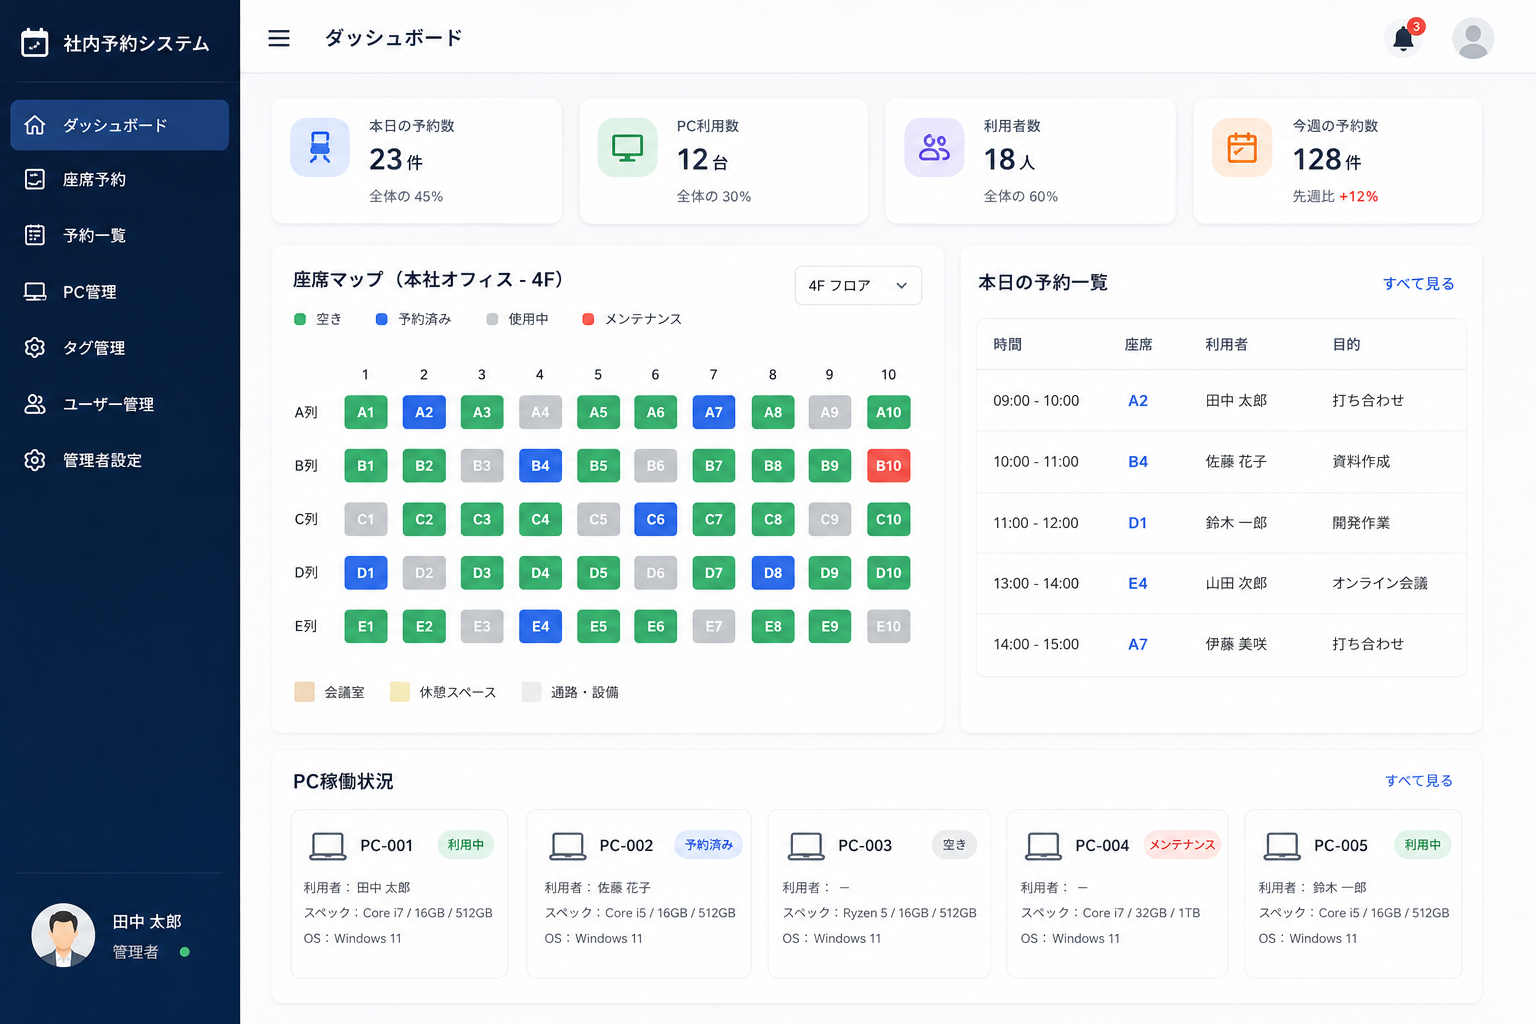Click blue 予約済み legend dot
Viewport: 1536px width, 1024px height.
pos(381,319)
